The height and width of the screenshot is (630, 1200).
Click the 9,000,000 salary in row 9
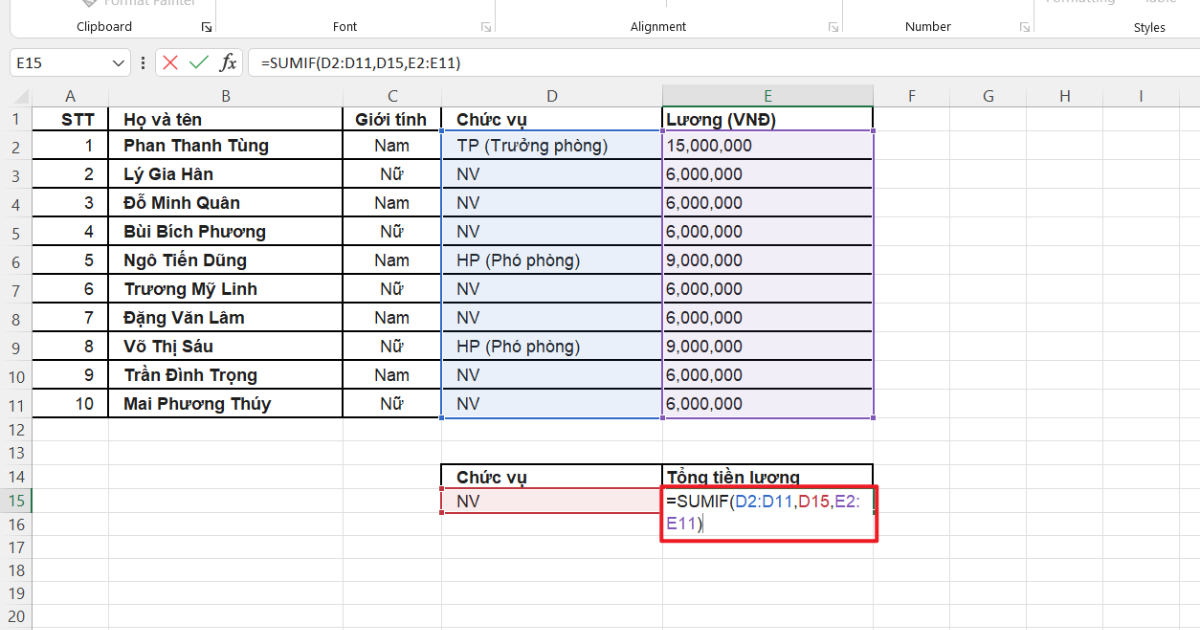coord(767,347)
